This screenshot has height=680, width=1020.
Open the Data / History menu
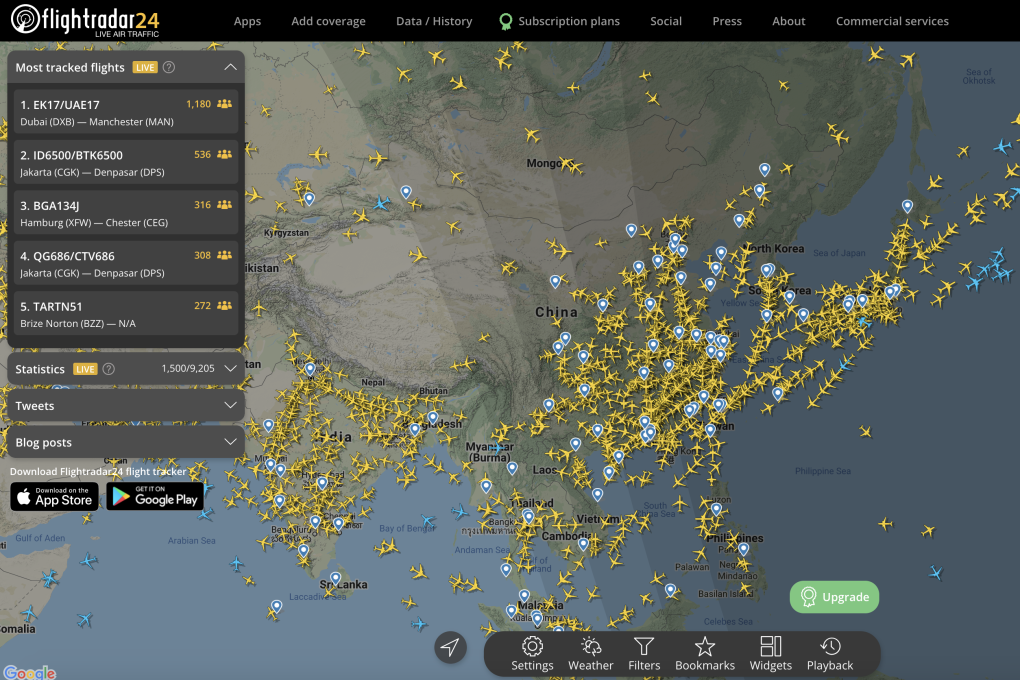click(434, 20)
